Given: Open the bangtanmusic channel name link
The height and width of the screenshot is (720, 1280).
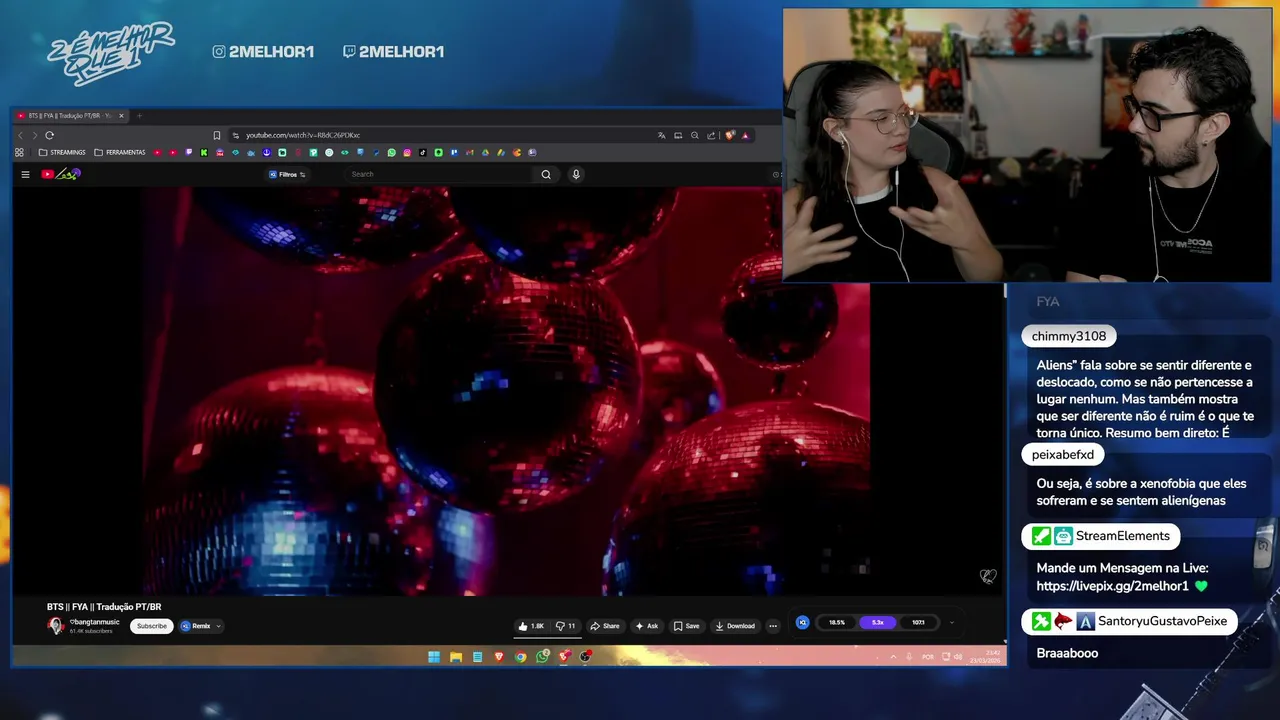Looking at the screenshot, I should point(94,622).
